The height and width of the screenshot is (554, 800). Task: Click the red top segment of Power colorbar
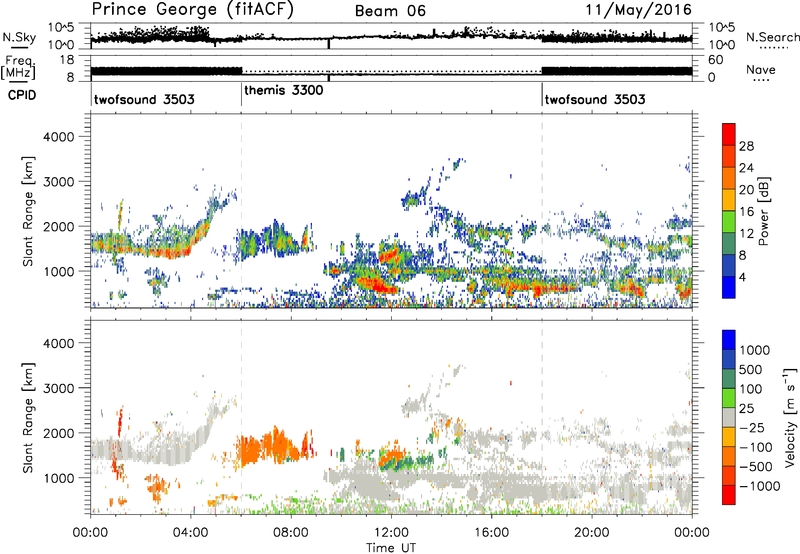coord(729,134)
